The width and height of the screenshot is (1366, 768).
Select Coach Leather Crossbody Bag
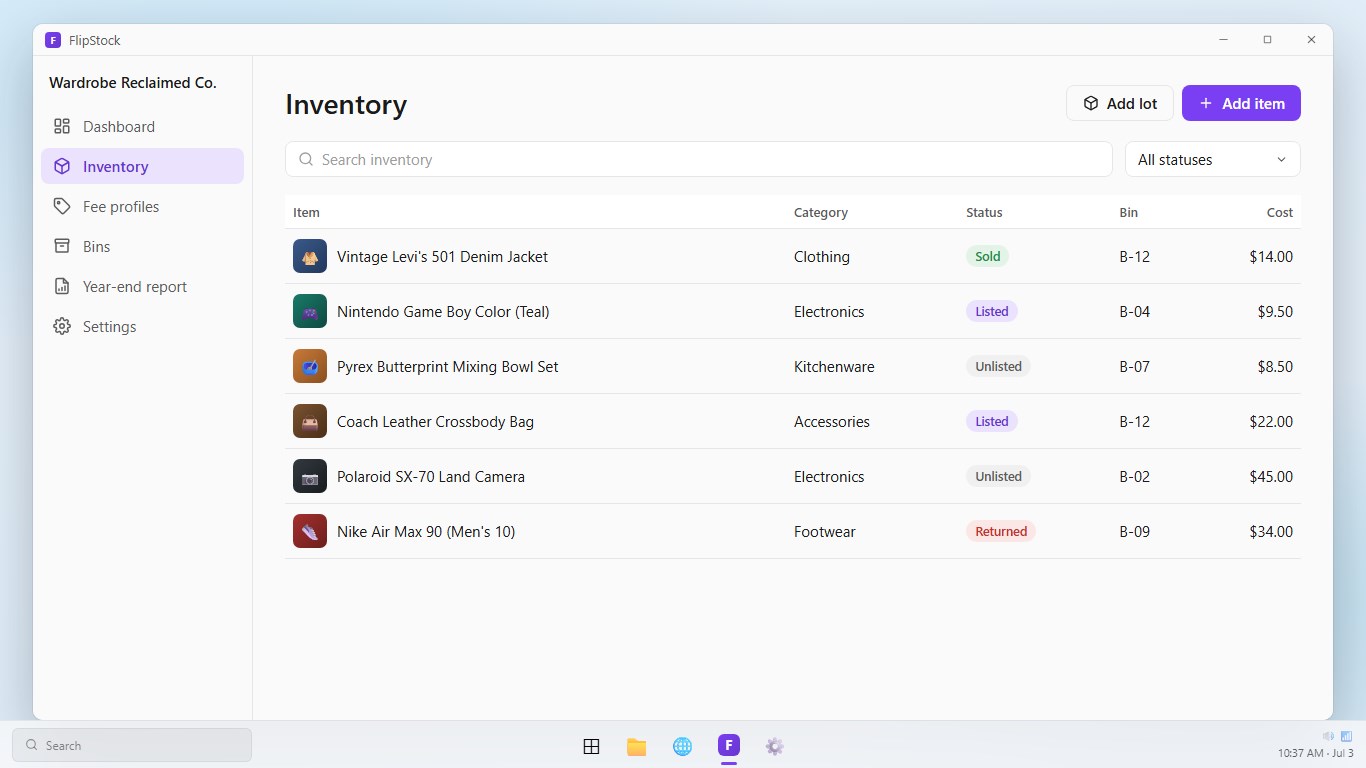click(792, 421)
